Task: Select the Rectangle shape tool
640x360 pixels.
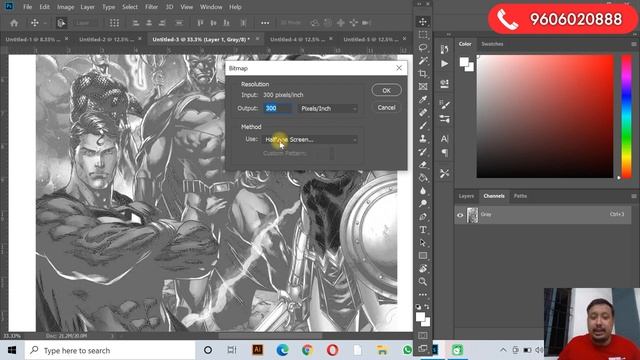Action: click(423, 256)
